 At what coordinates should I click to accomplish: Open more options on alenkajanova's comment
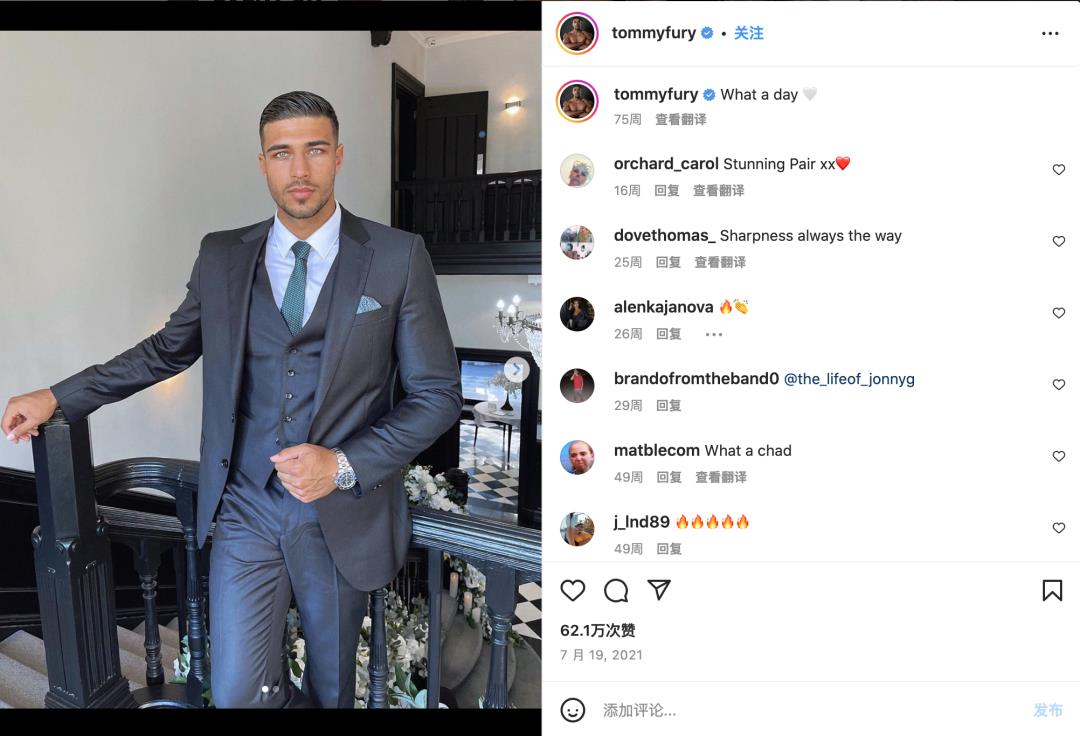click(x=714, y=335)
